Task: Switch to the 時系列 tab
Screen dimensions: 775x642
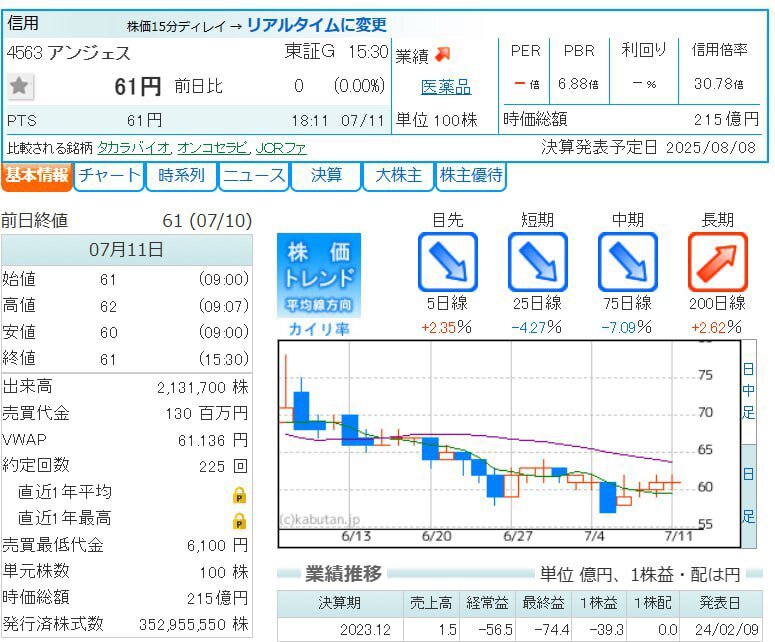Action: (181, 175)
